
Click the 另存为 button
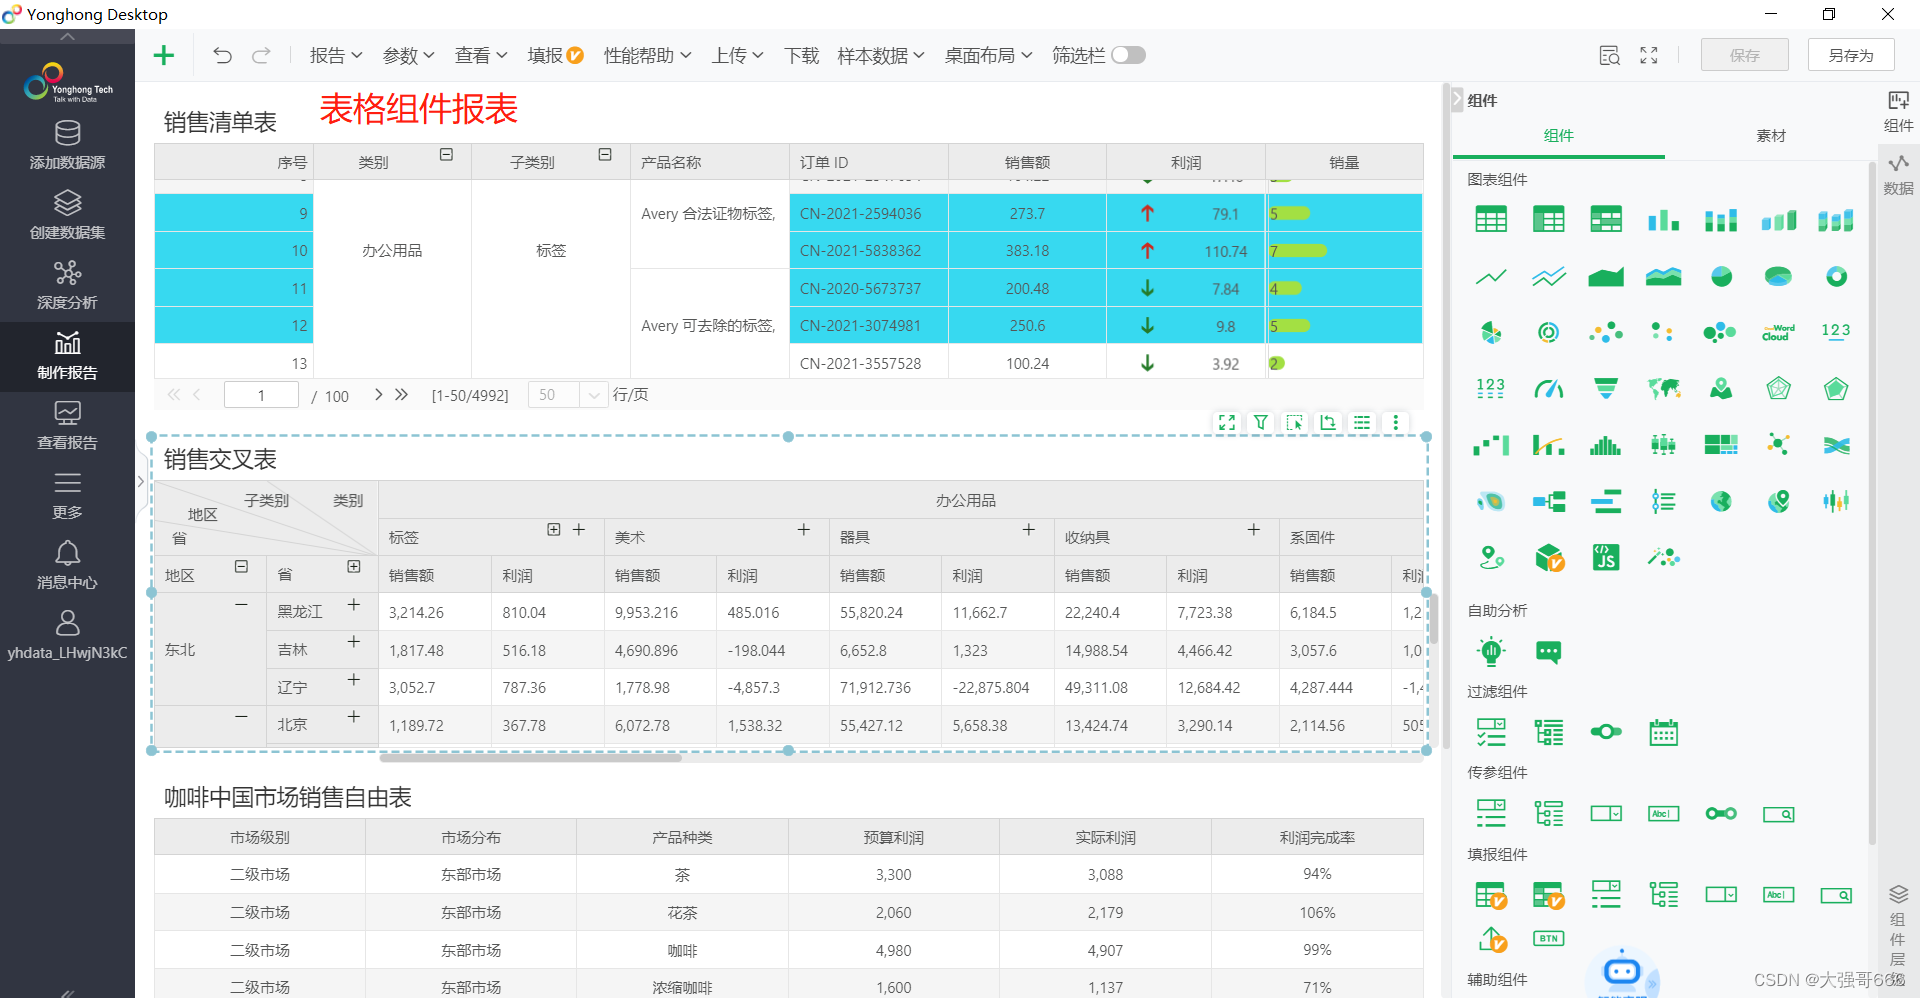pos(1851,55)
